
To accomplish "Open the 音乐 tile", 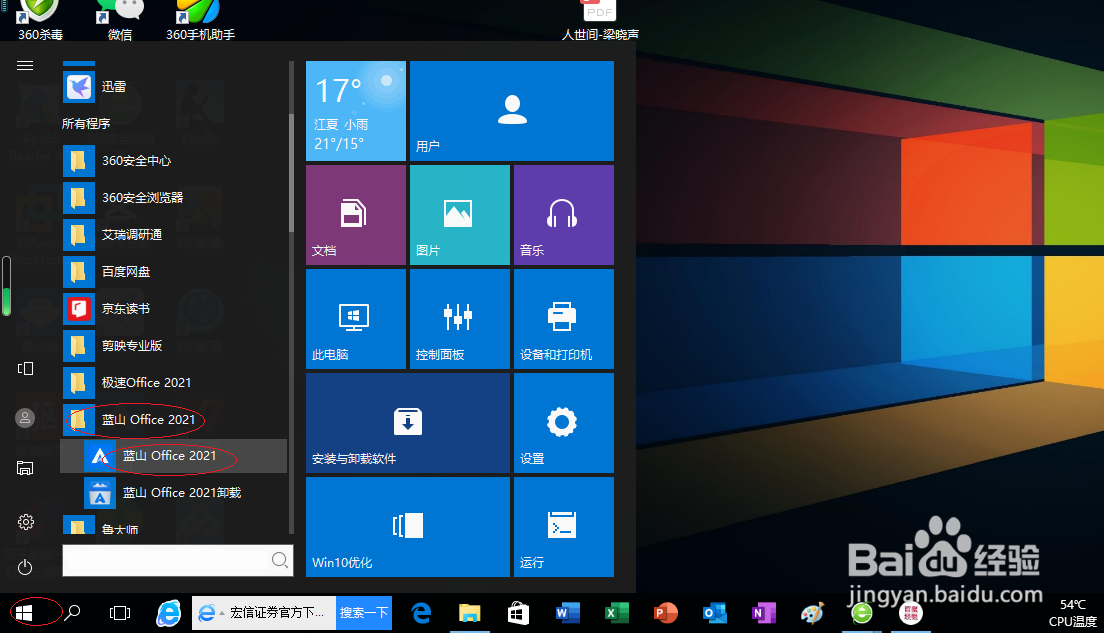I will click(x=564, y=215).
